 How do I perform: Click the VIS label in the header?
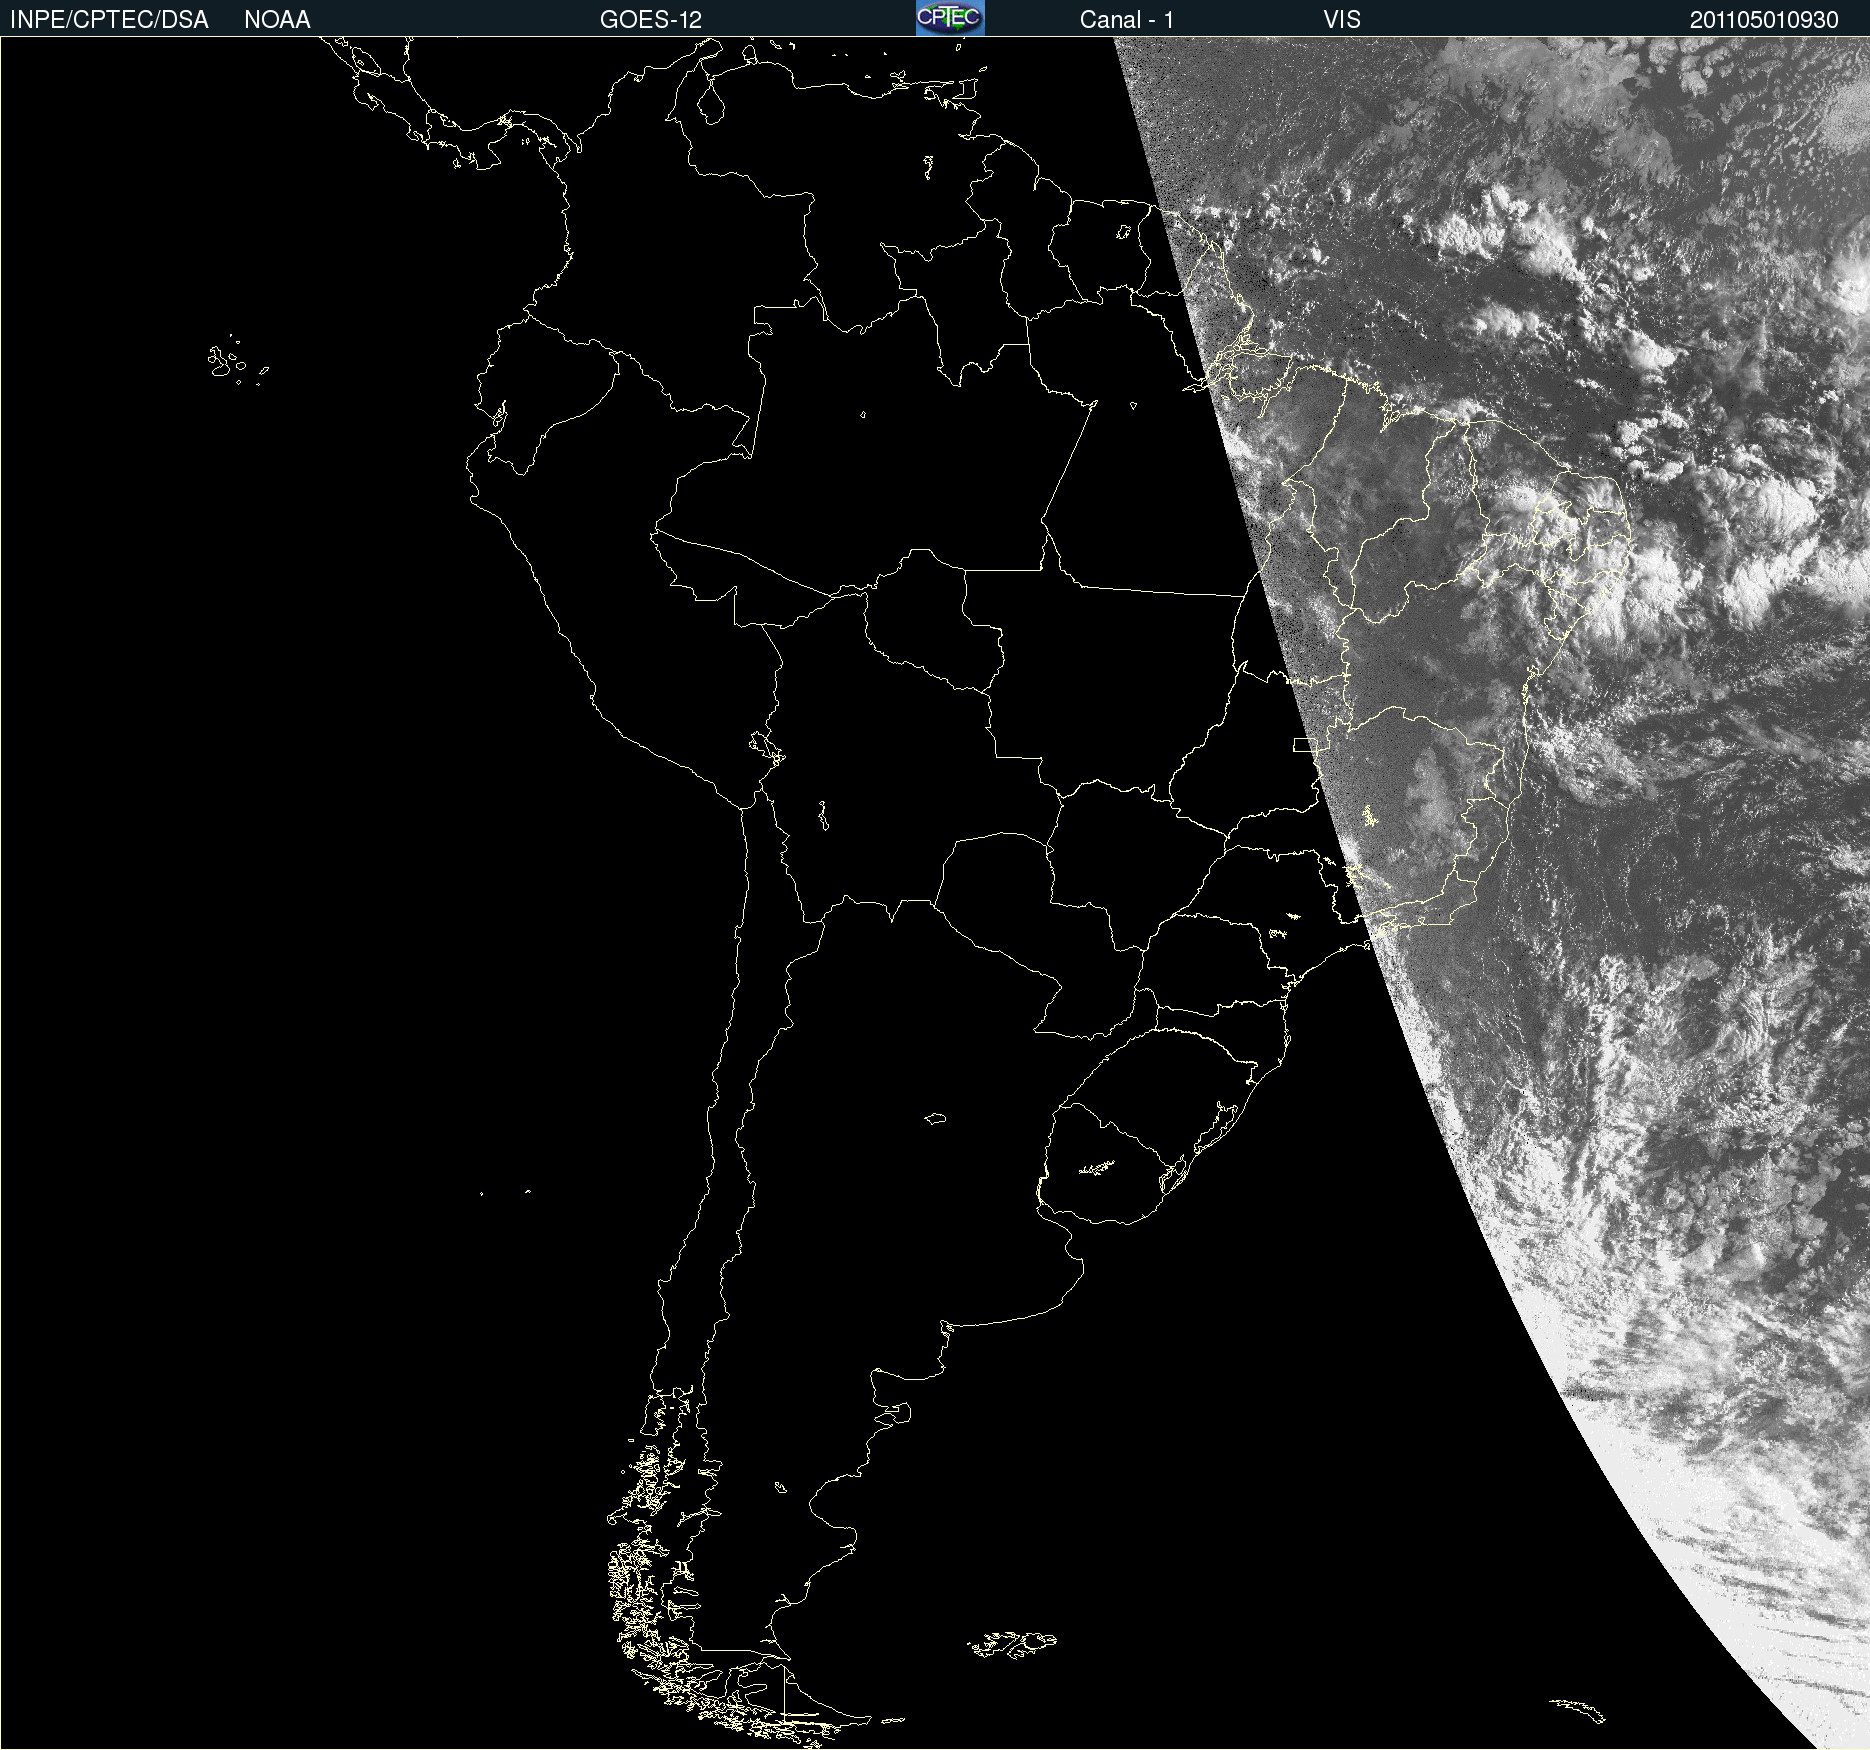[1342, 20]
